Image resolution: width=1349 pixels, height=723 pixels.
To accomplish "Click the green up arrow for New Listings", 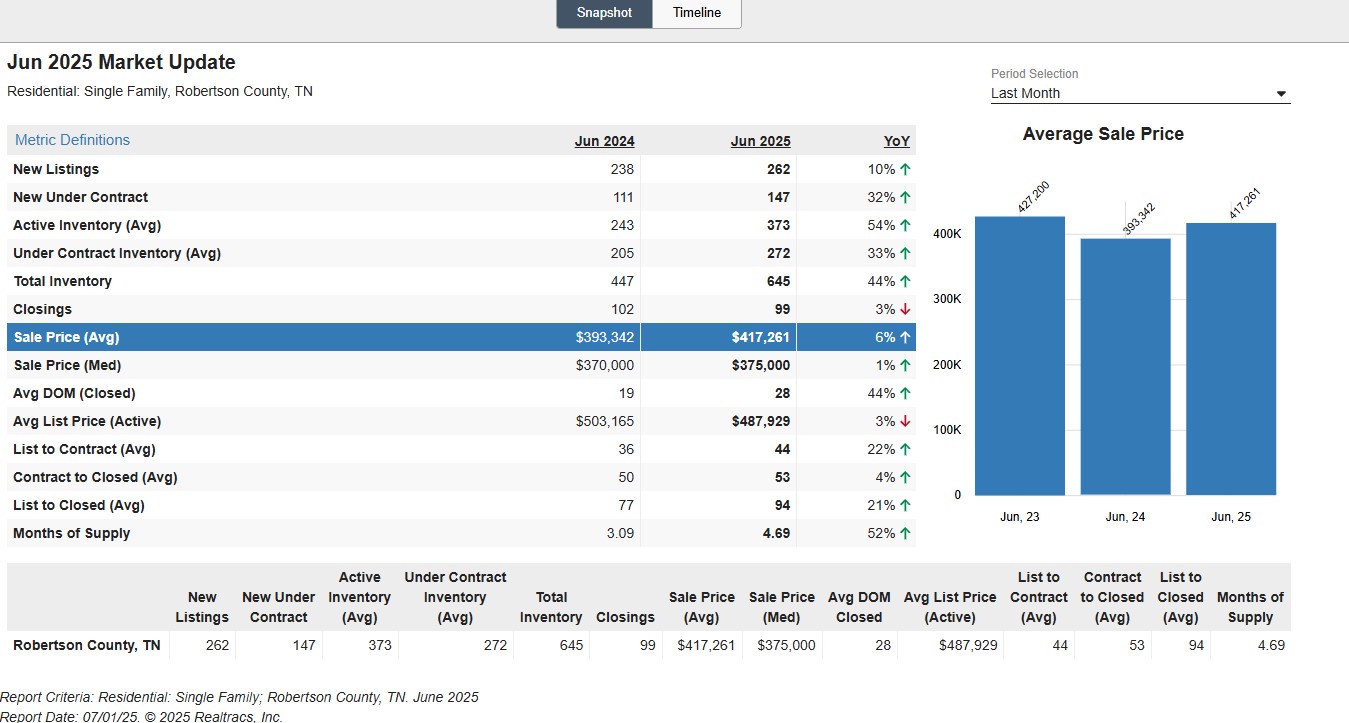I will pyautogui.click(x=905, y=169).
